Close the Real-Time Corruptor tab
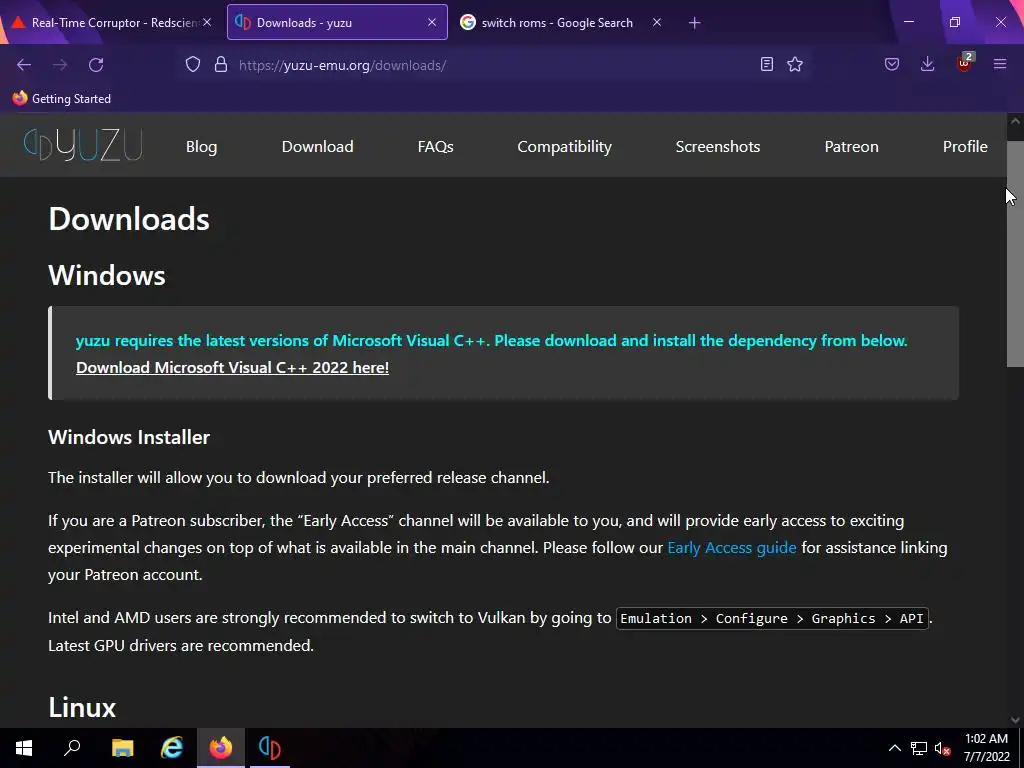This screenshot has width=1024, height=768. 207,22
